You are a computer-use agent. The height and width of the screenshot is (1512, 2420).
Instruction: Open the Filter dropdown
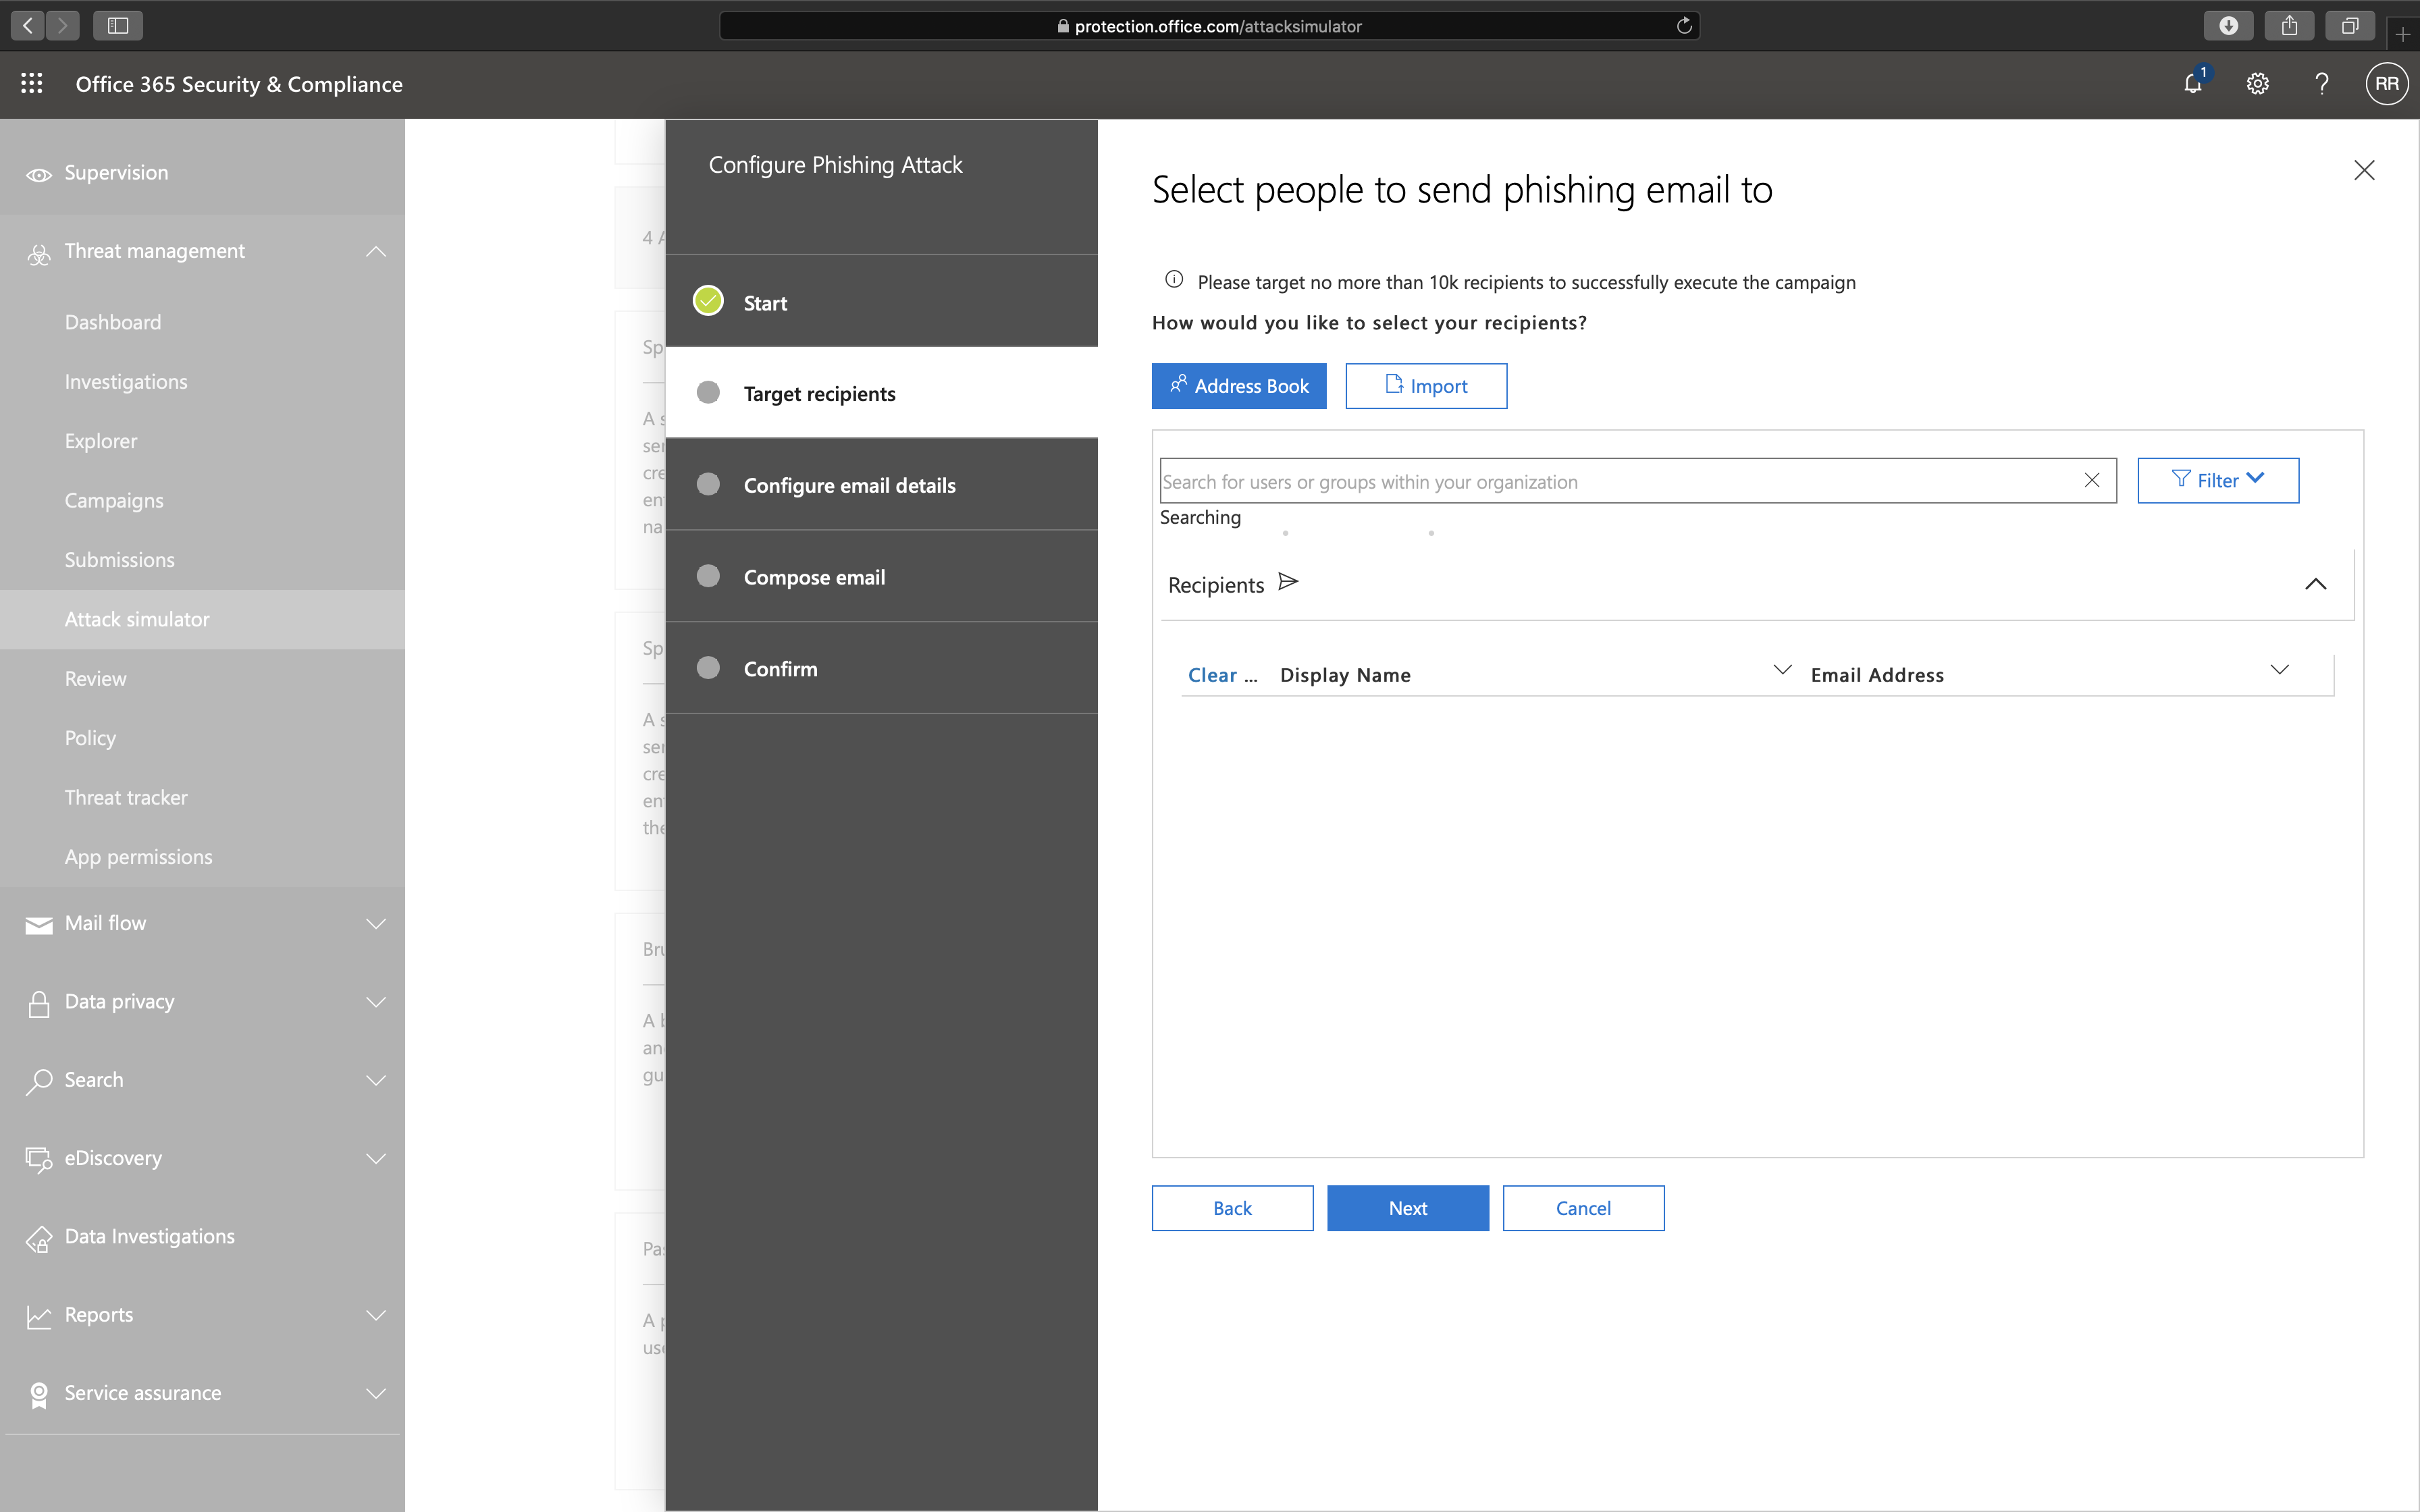pyautogui.click(x=2217, y=481)
